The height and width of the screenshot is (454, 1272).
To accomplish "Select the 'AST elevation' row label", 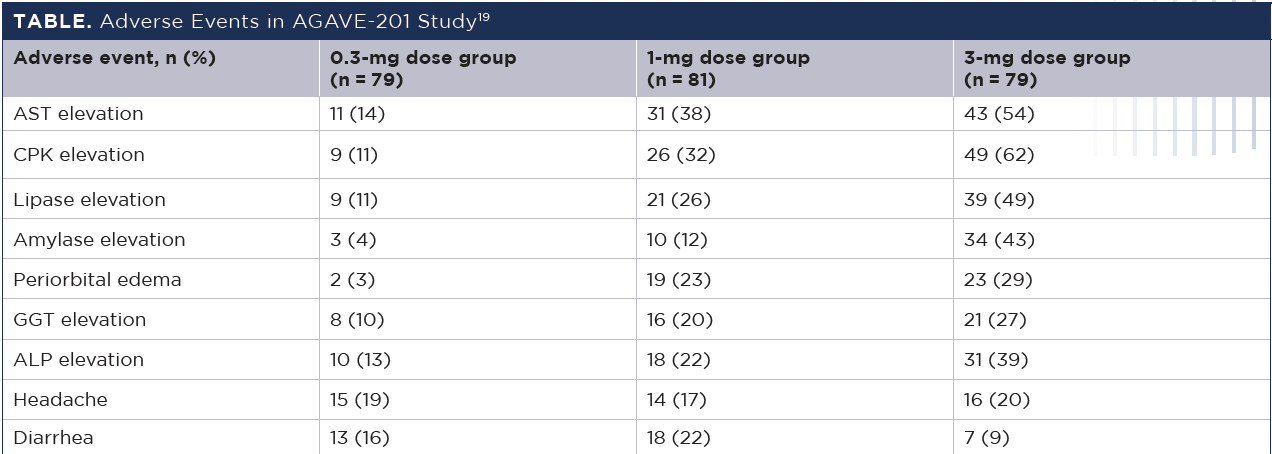I will tap(78, 114).
